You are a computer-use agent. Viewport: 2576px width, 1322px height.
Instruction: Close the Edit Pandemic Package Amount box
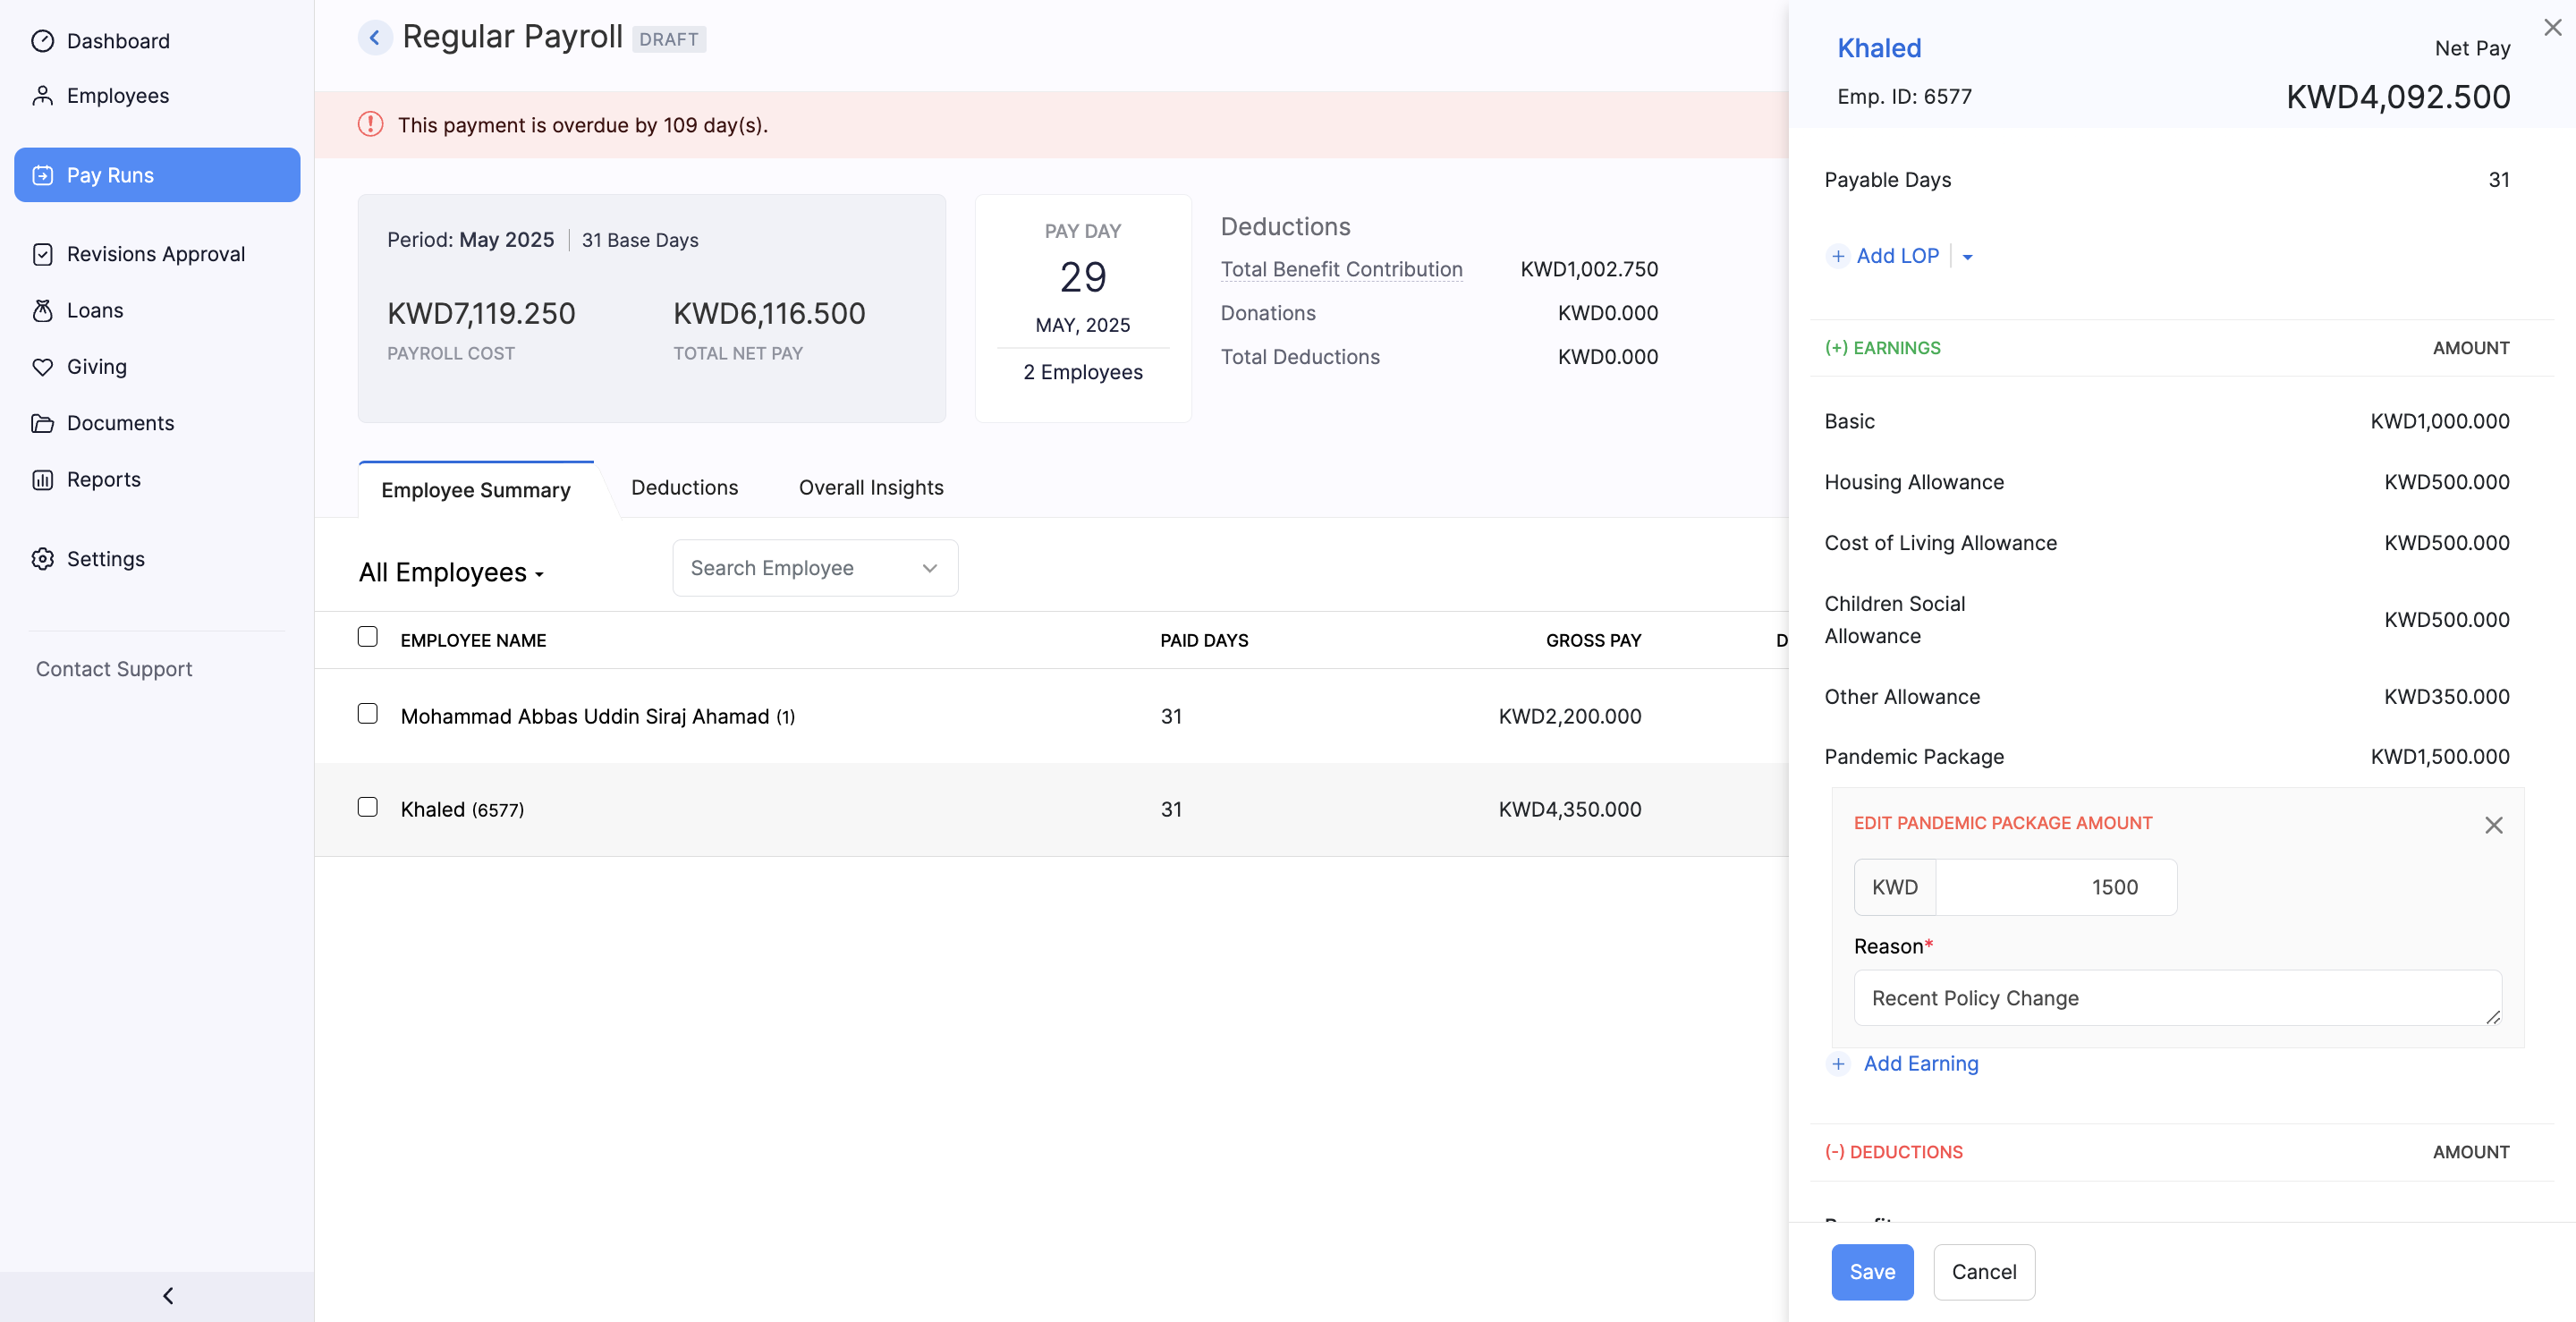tap(2493, 825)
